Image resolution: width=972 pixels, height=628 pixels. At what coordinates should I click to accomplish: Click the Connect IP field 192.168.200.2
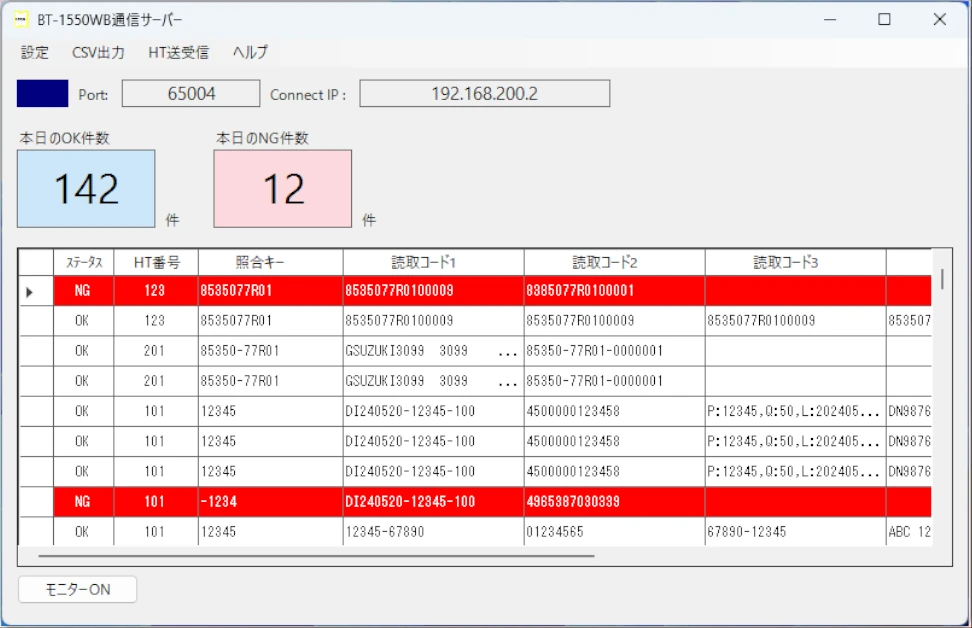[x=484, y=94]
